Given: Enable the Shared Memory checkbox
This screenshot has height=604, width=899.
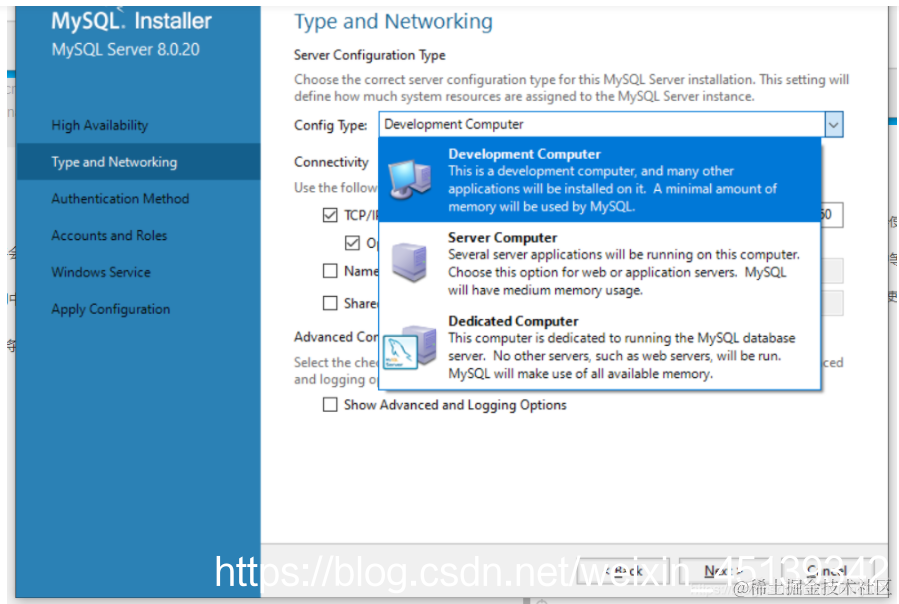Looking at the screenshot, I should point(330,303).
